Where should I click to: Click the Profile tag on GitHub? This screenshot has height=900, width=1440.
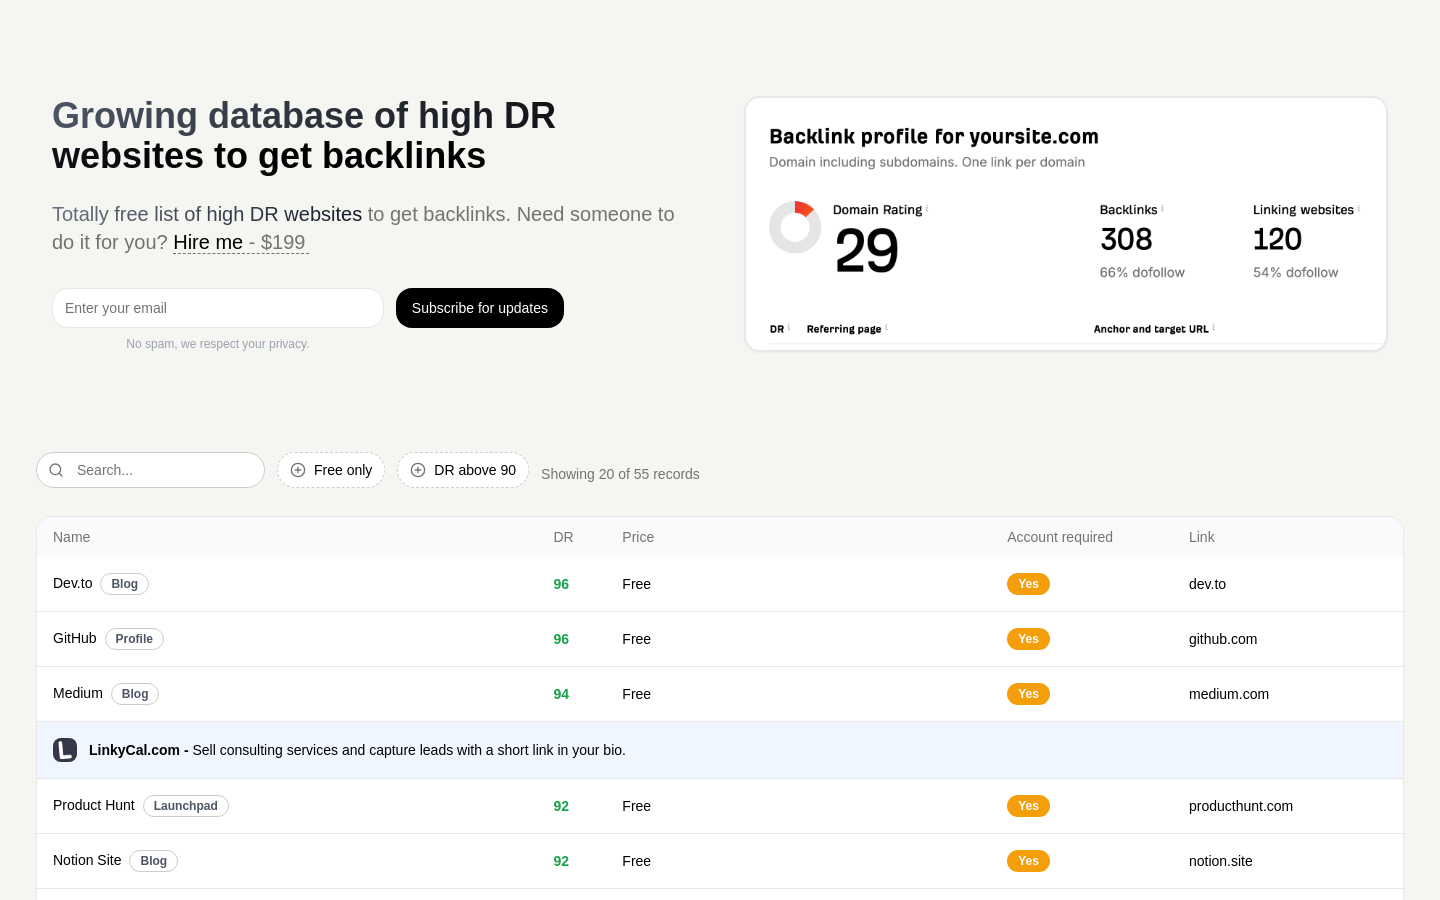coord(134,639)
